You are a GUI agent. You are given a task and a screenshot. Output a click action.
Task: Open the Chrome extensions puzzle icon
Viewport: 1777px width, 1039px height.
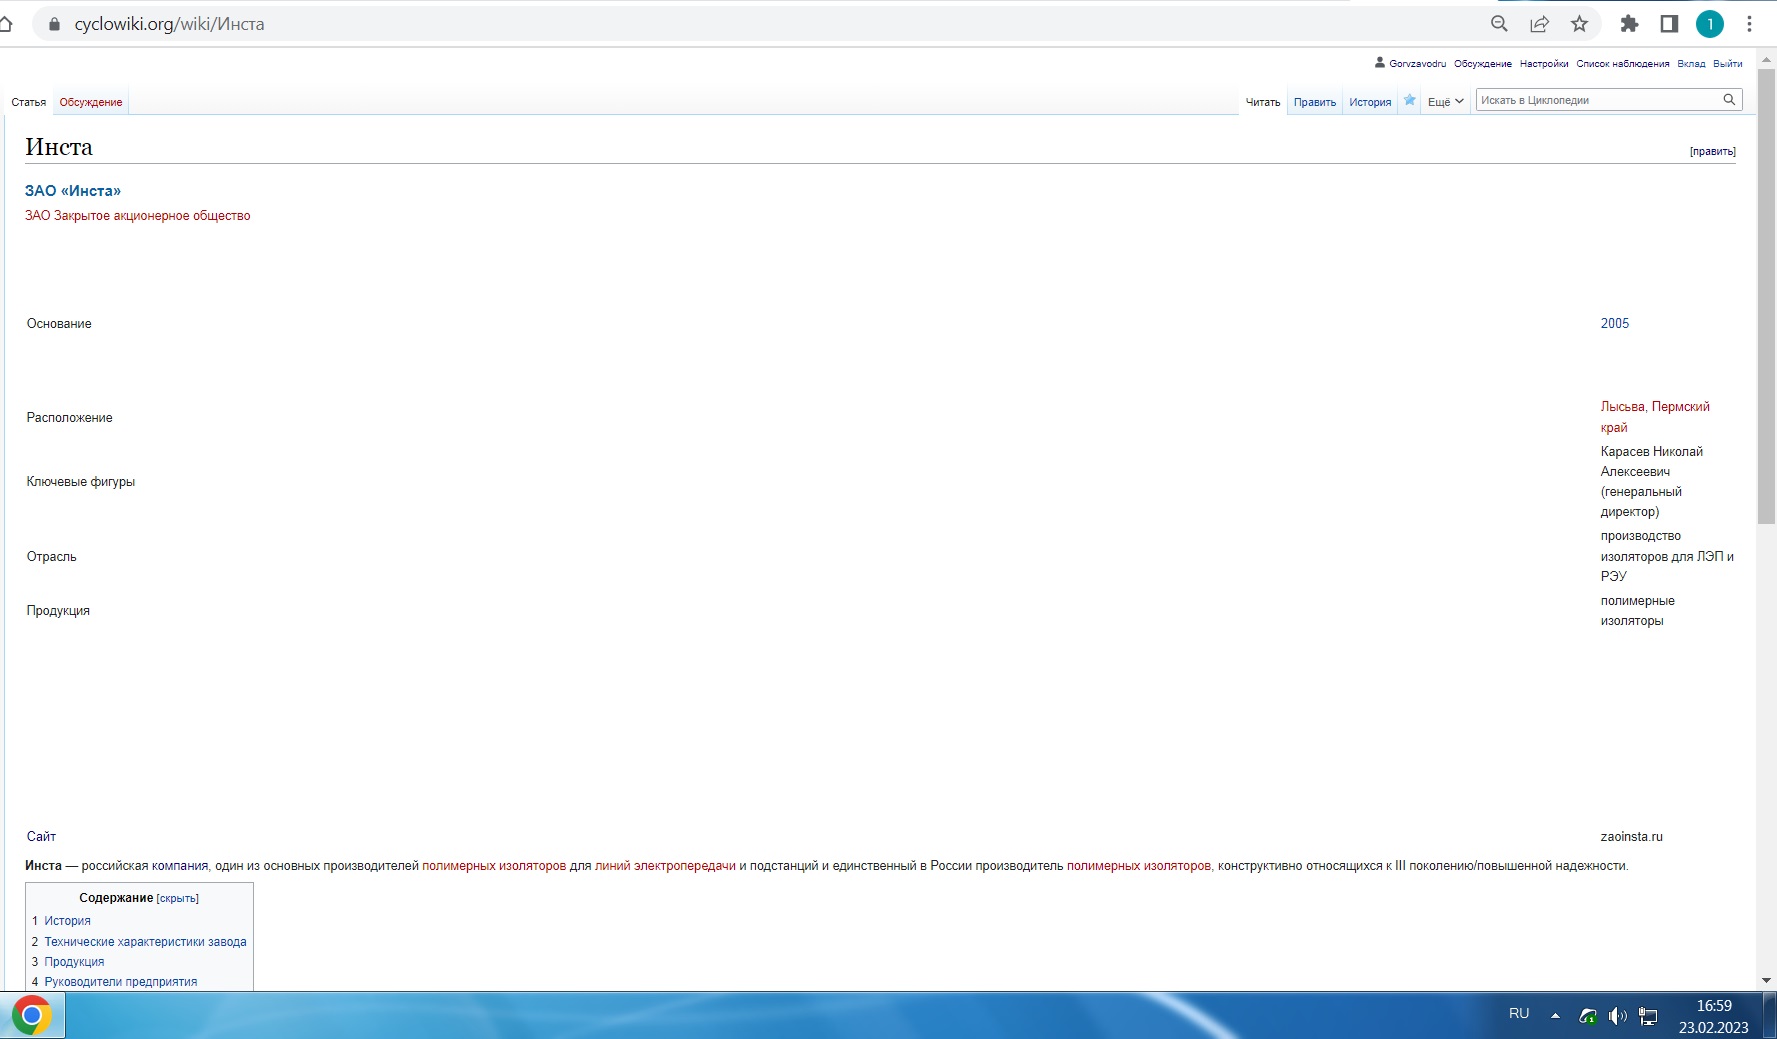click(x=1629, y=24)
